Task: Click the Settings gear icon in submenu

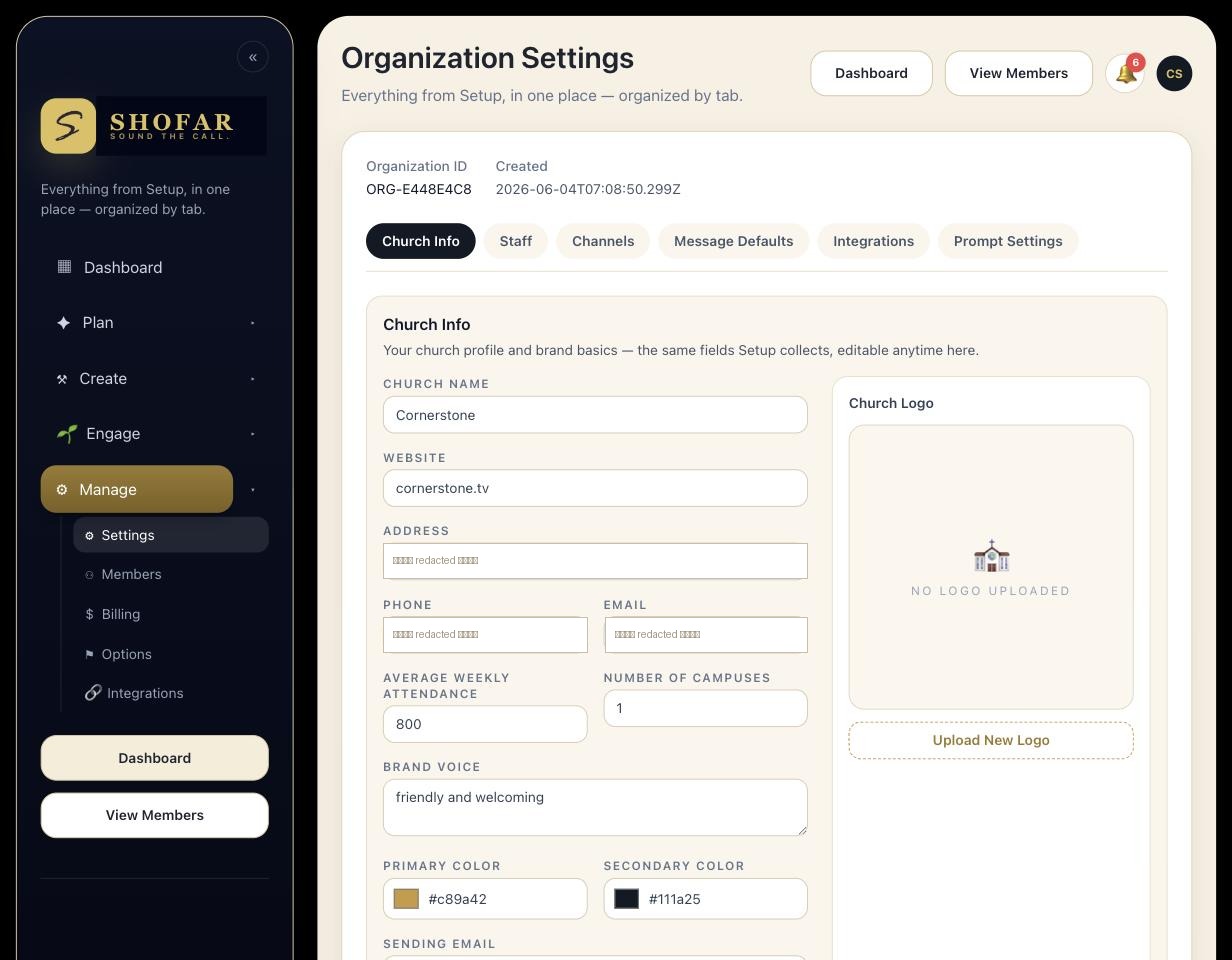Action: click(x=89, y=536)
